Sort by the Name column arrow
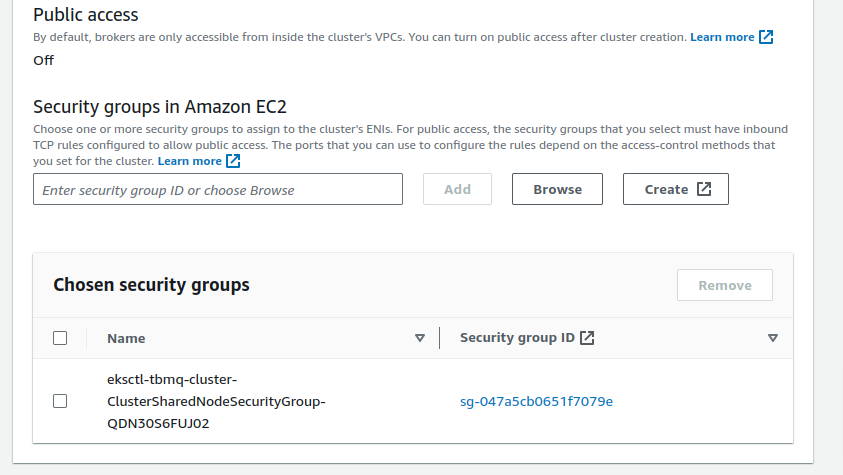 tap(420, 338)
